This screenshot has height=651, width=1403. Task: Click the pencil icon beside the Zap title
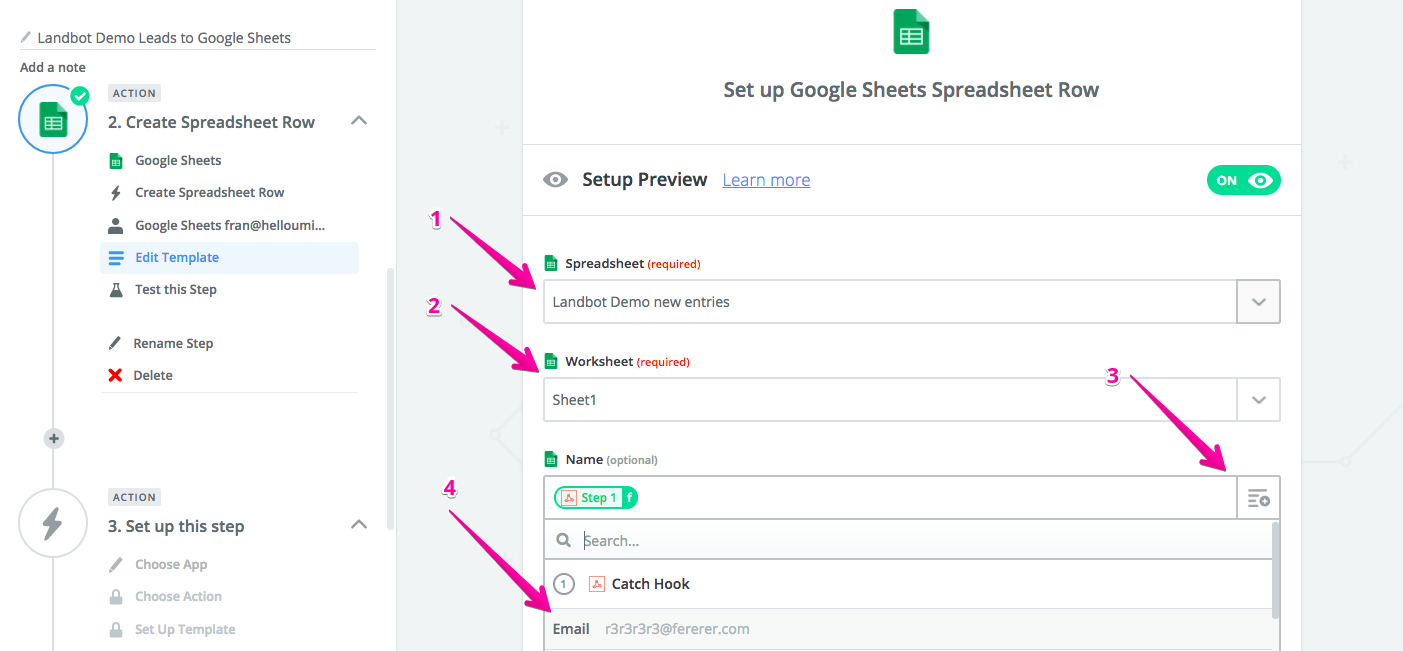pos(27,38)
